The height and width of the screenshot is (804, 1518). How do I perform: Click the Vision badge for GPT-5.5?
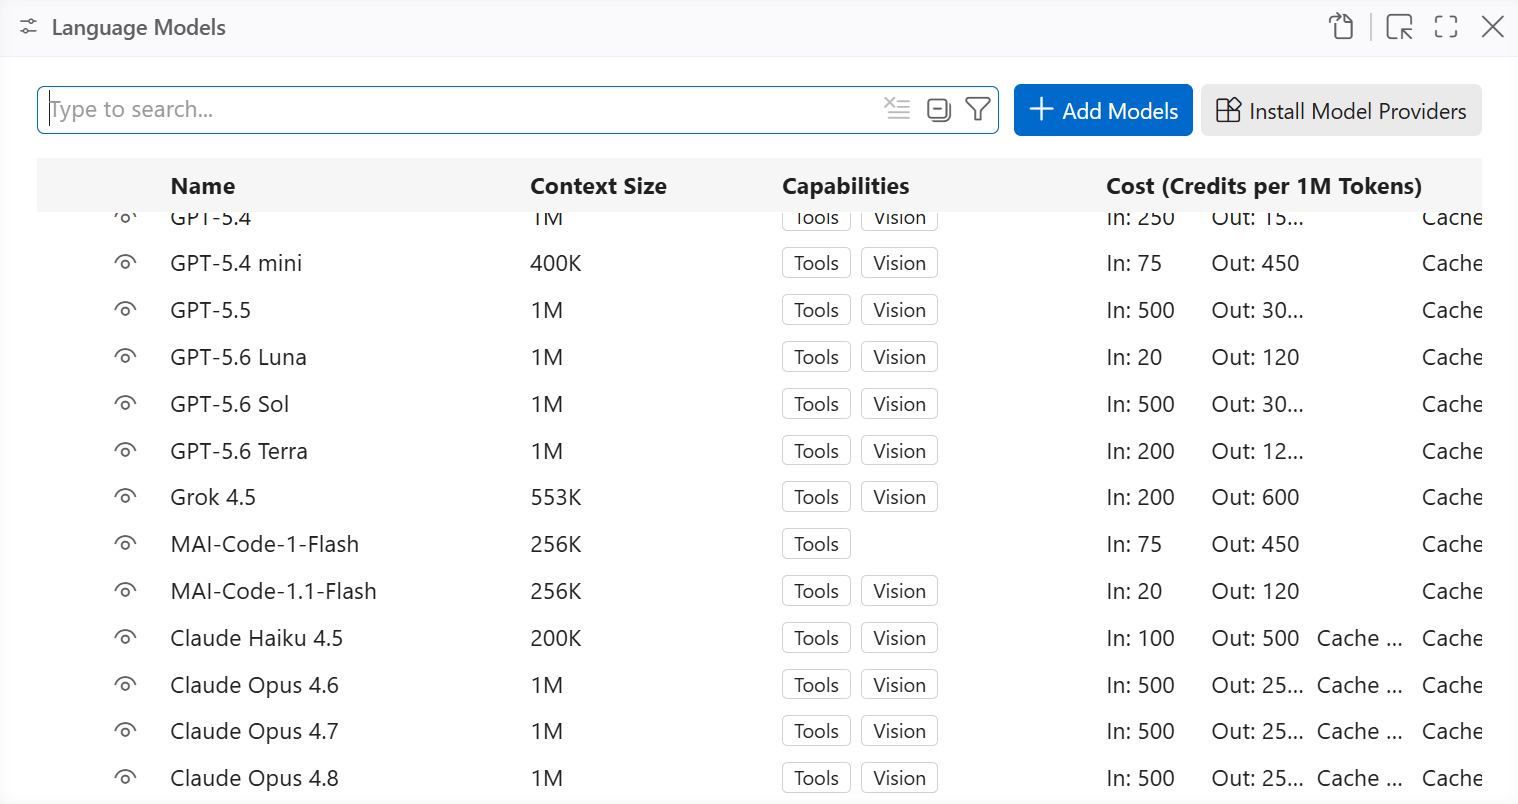point(899,310)
